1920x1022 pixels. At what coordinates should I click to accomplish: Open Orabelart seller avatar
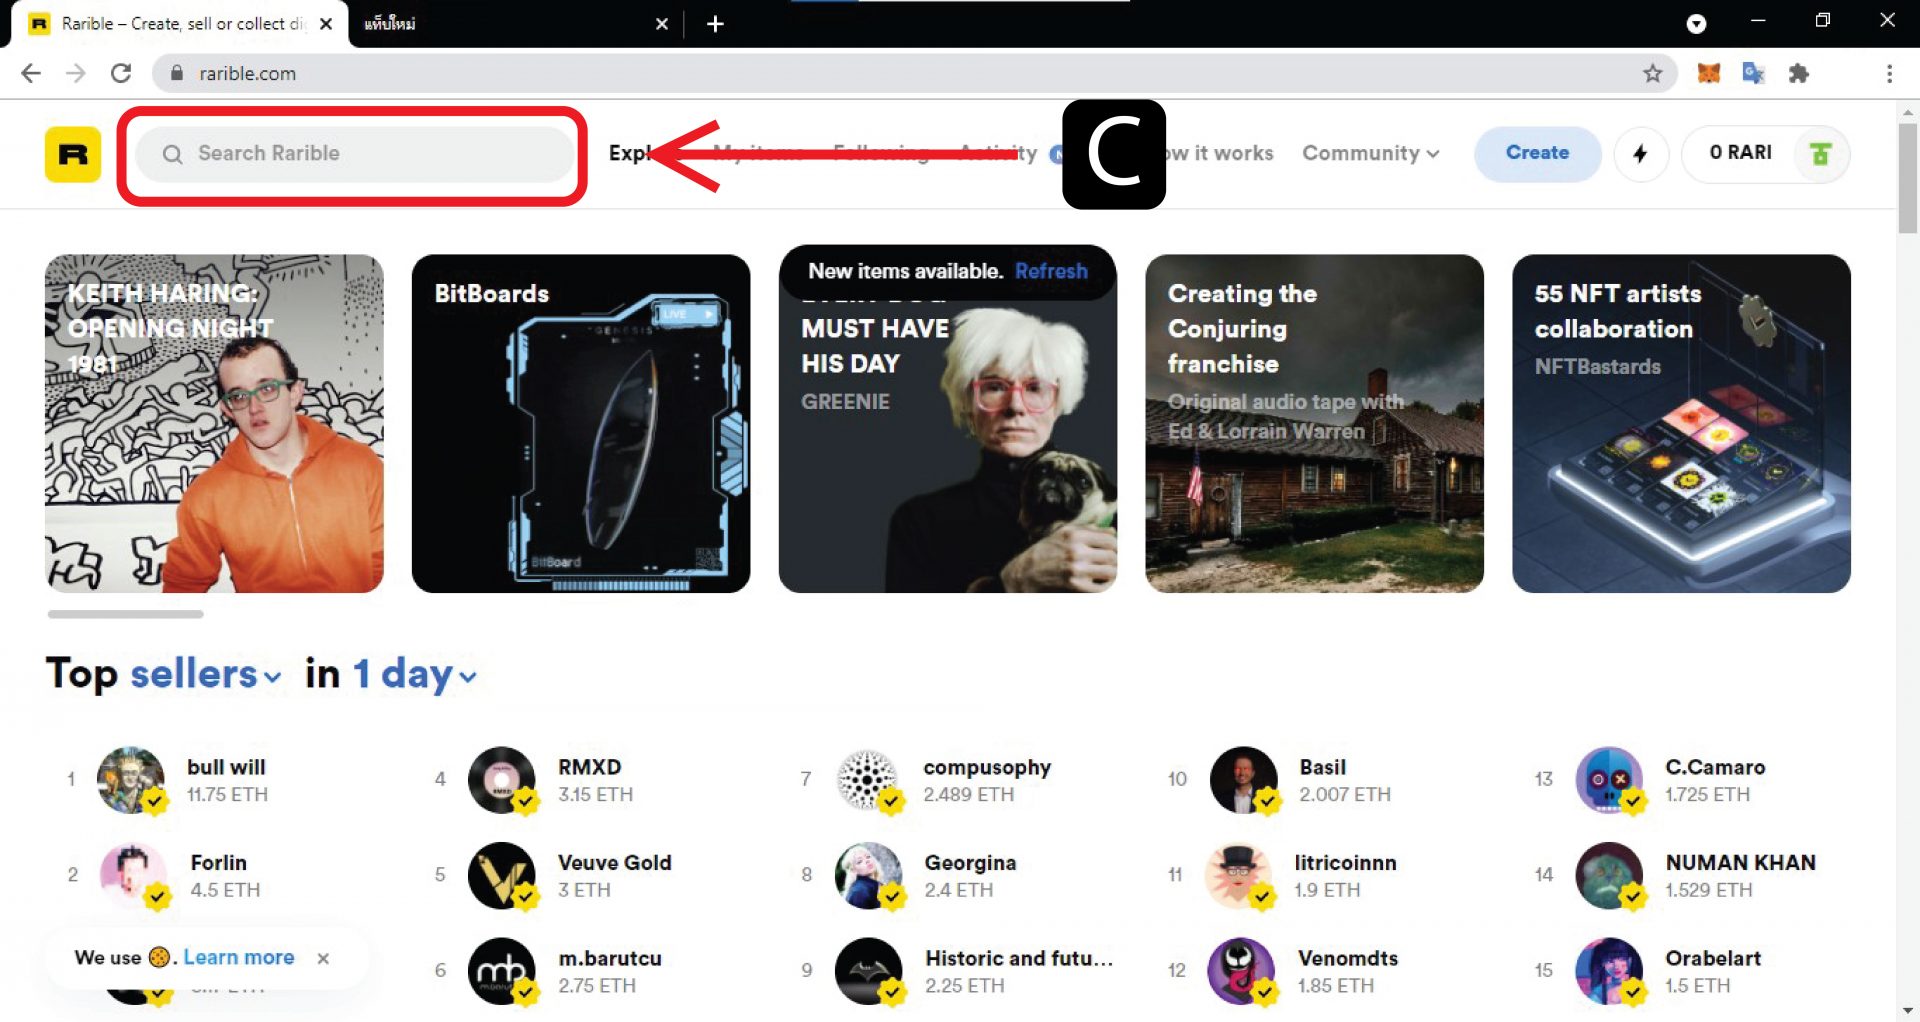pos(1610,971)
